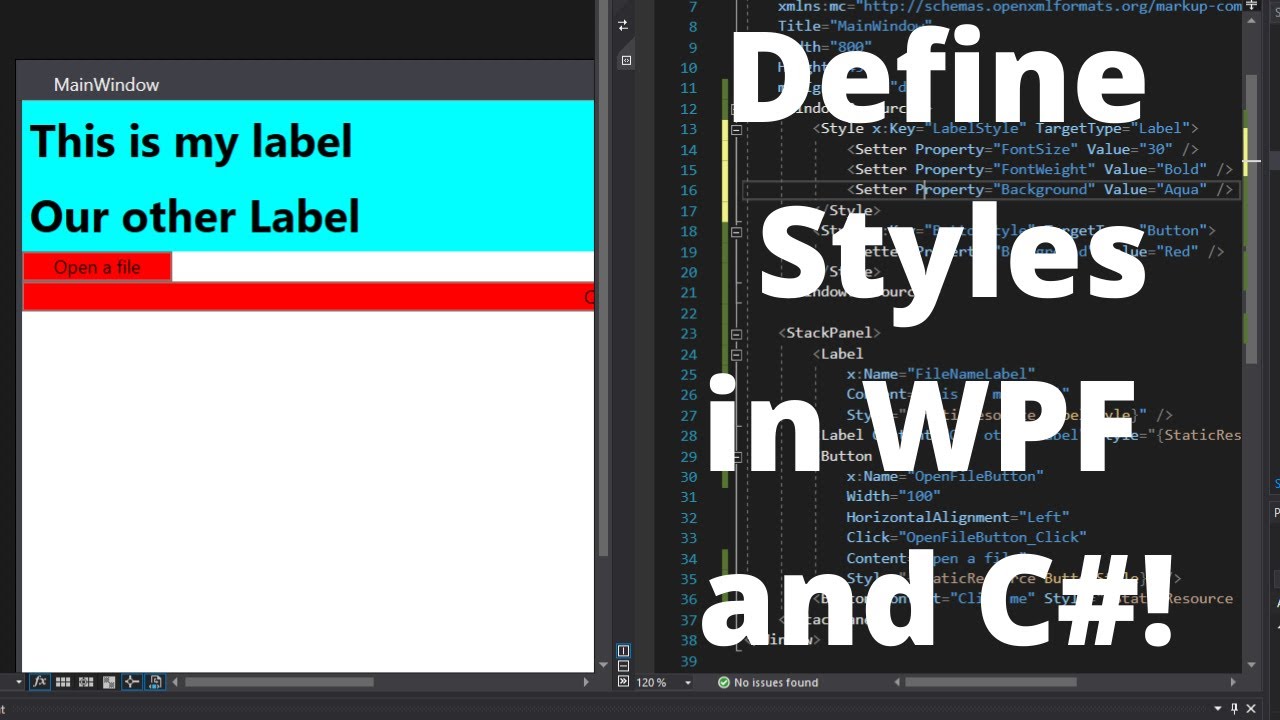The image size is (1280, 720).
Task: Click x:Name="OpenFileButton" code line
Action: point(944,476)
